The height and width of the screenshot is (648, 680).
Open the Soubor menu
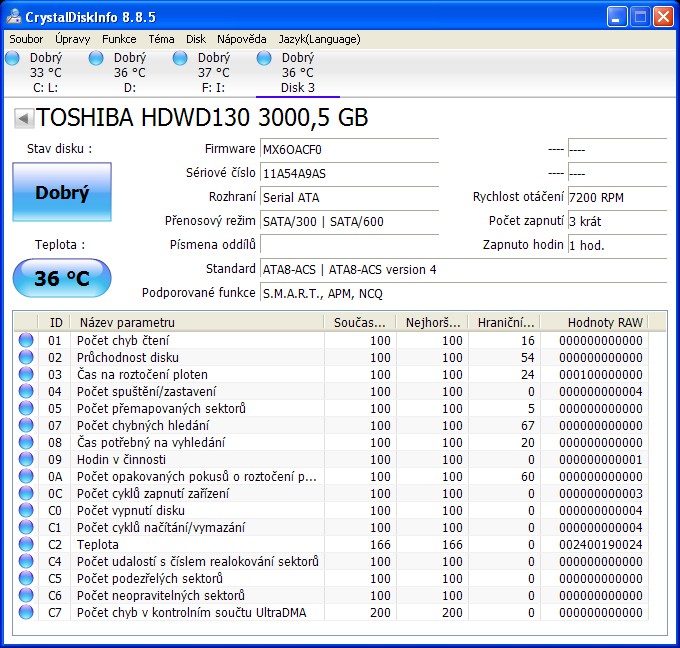pos(26,39)
